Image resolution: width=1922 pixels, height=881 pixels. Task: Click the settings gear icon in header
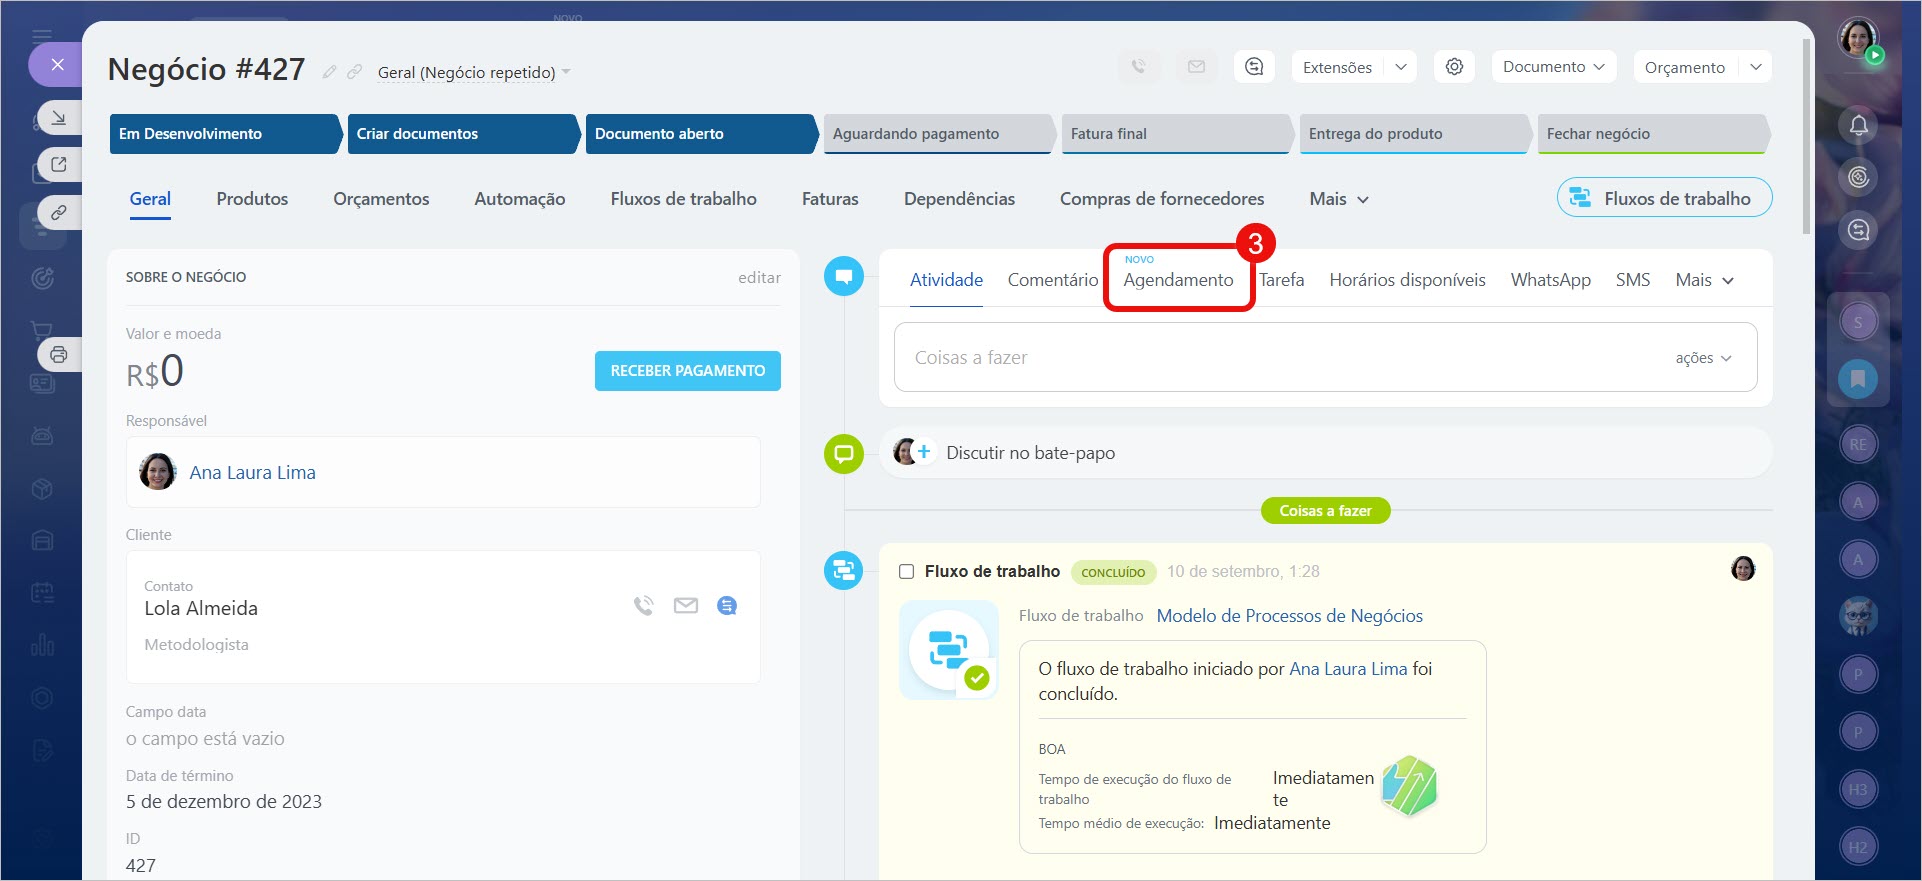[1454, 67]
